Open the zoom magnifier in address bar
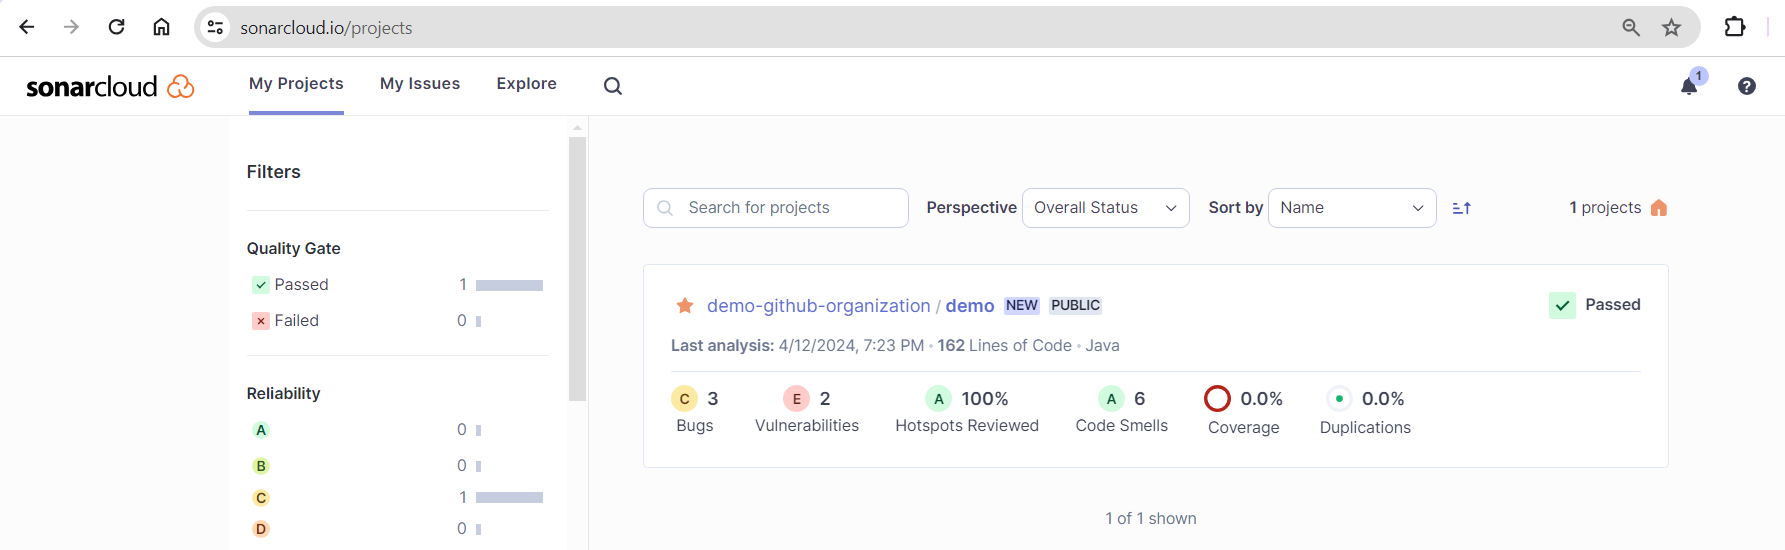The height and width of the screenshot is (550, 1785). (x=1631, y=27)
